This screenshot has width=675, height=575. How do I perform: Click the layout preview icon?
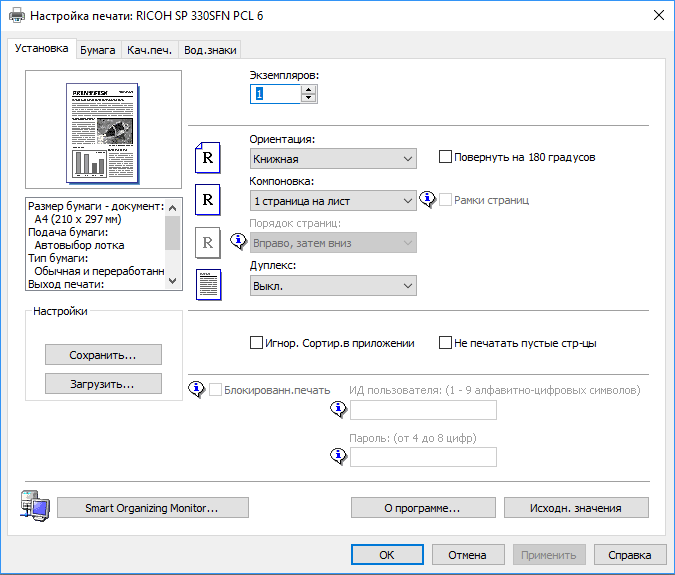coord(208,200)
